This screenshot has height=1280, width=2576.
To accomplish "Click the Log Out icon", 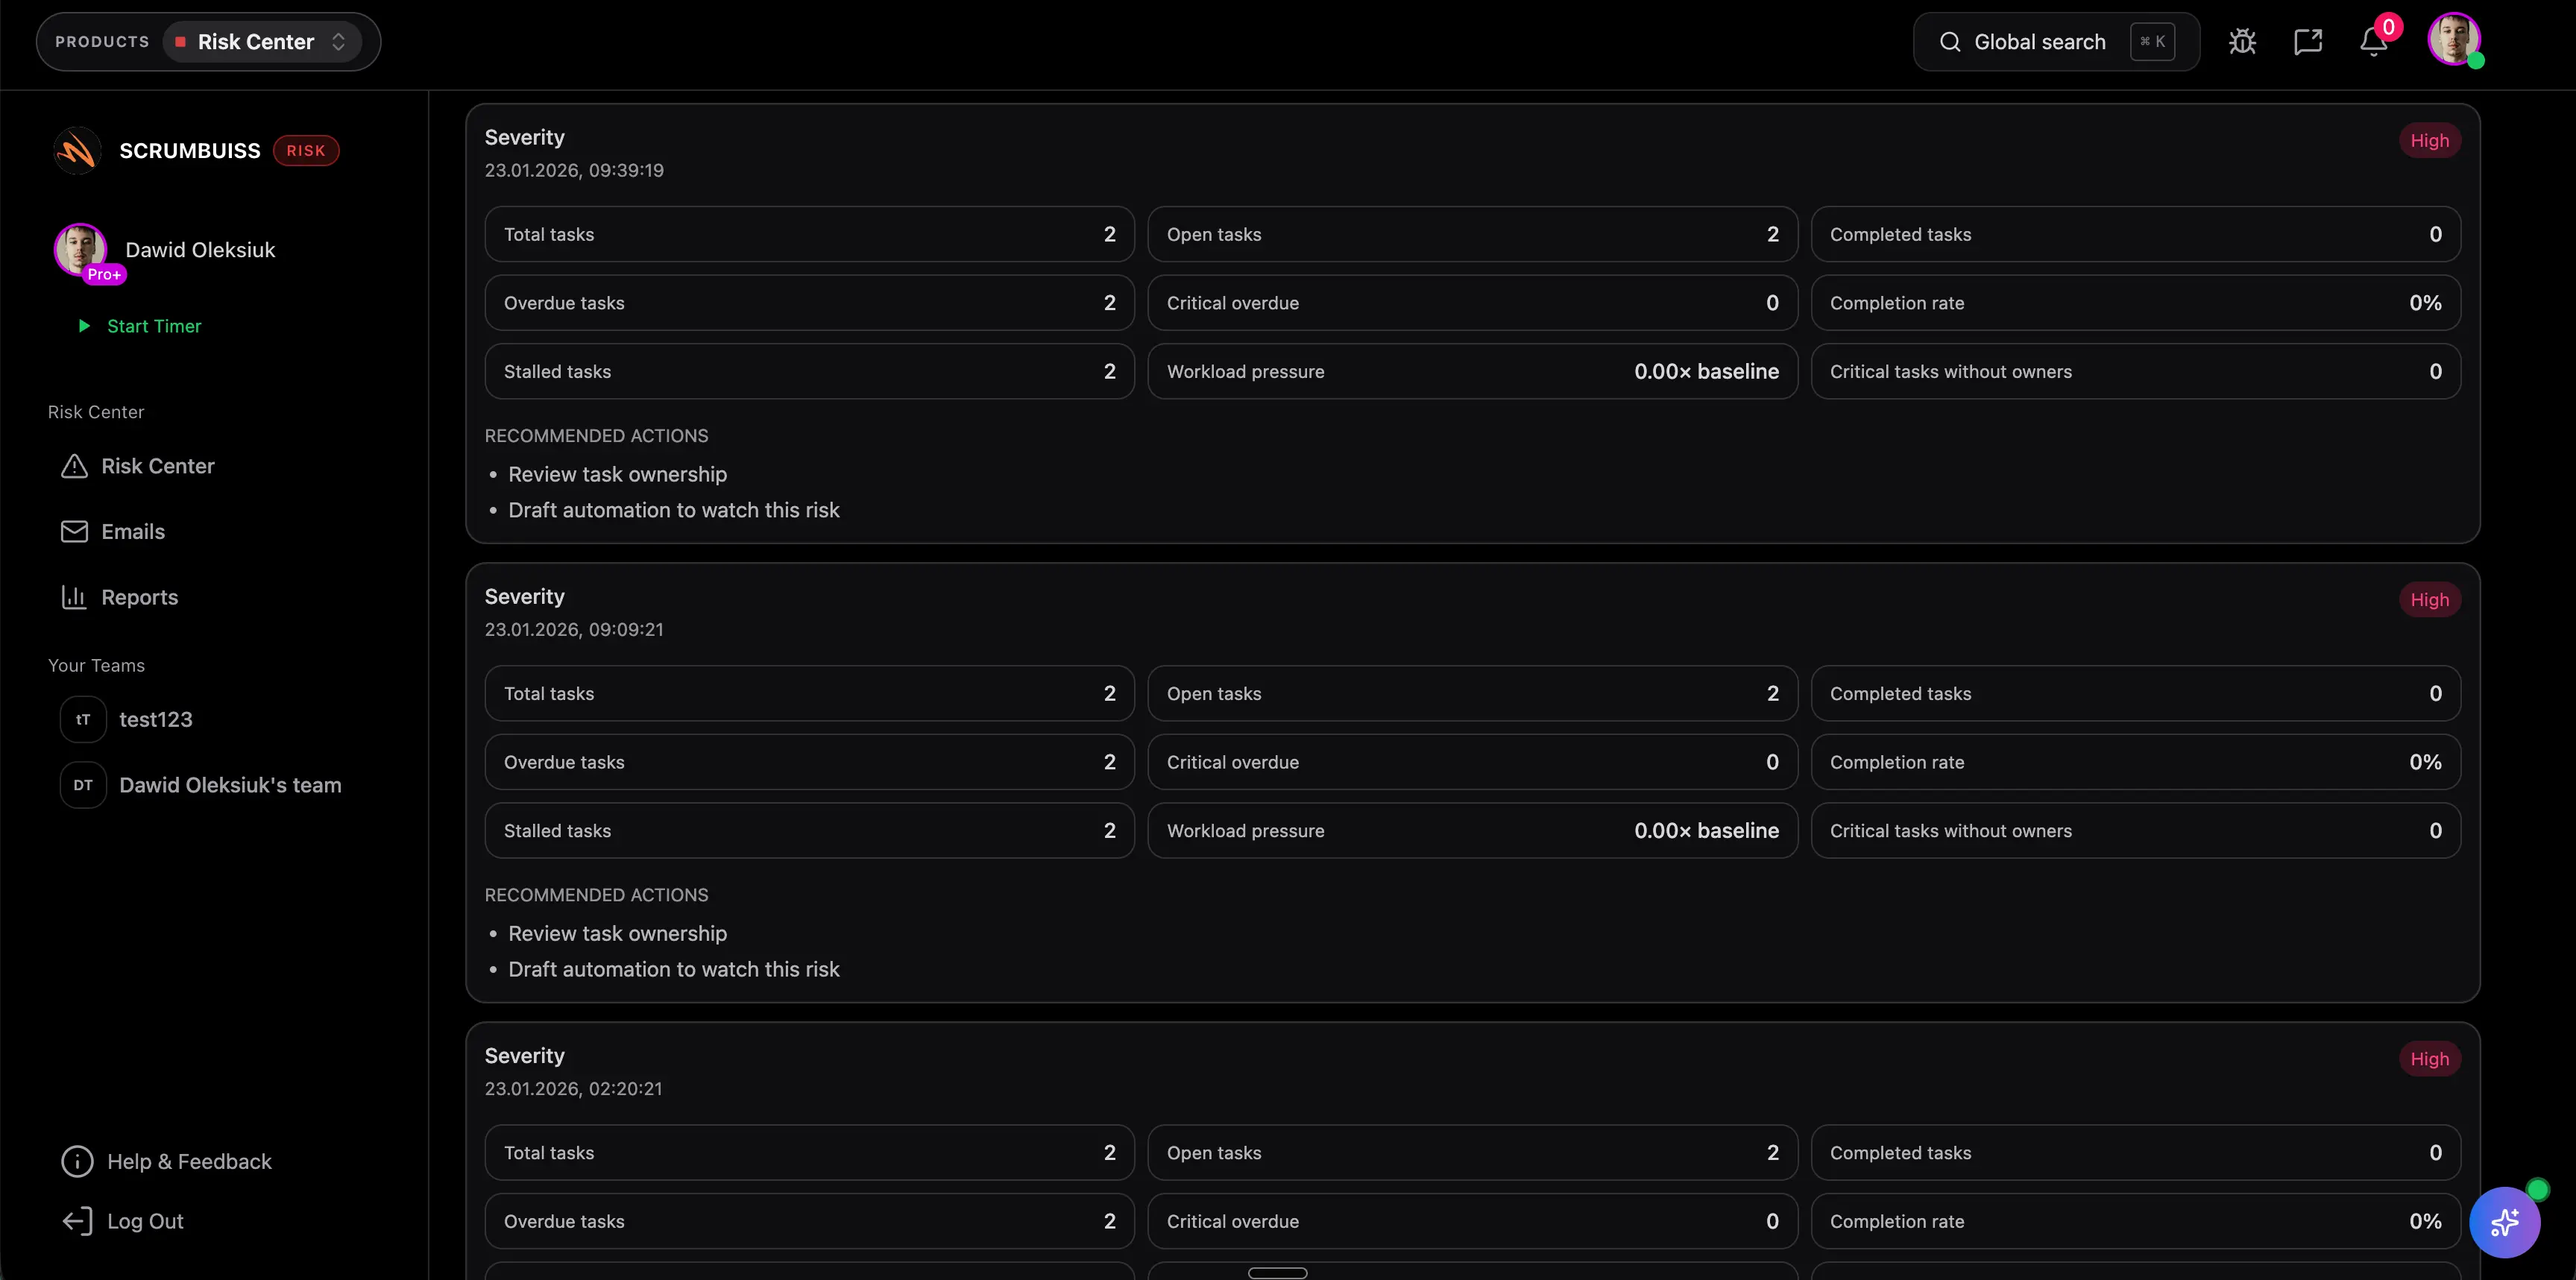I will pyautogui.click(x=77, y=1221).
